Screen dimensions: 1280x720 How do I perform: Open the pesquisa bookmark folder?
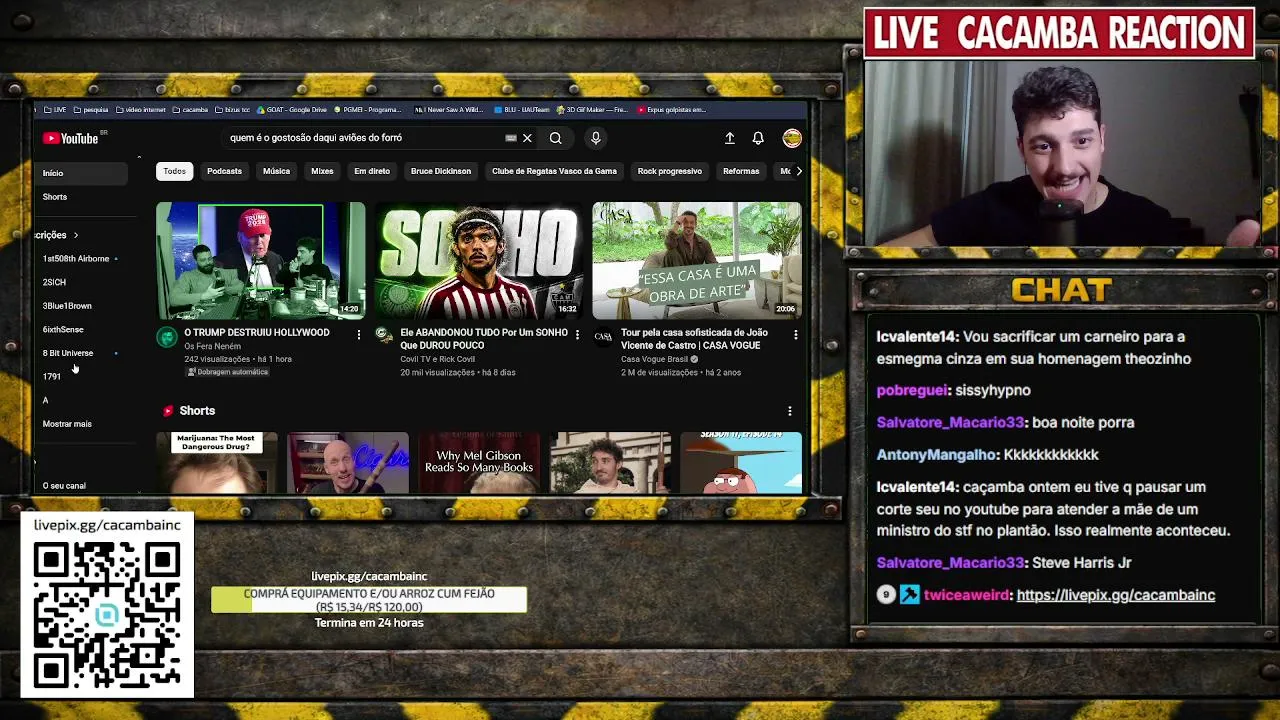(91, 110)
